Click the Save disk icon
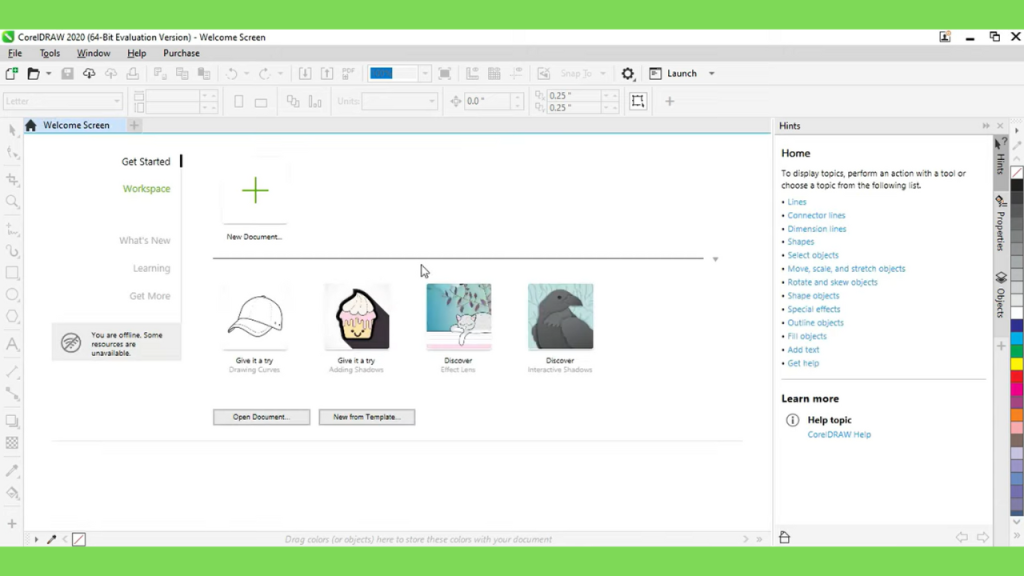Screen dimensions: 1024x576 [x=67, y=73]
